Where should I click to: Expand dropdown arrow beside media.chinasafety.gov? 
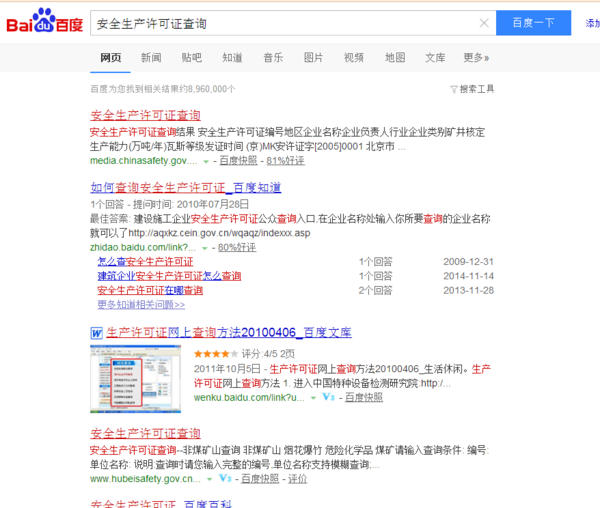[206, 162]
